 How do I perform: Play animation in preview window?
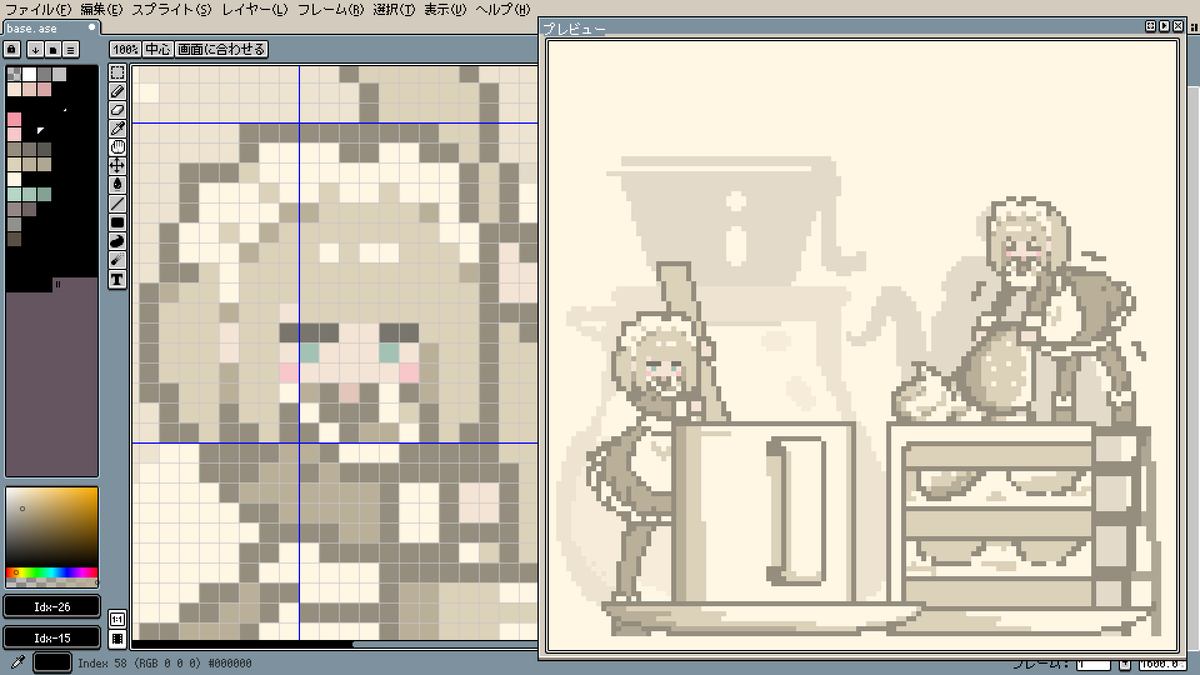pos(1164,27)
